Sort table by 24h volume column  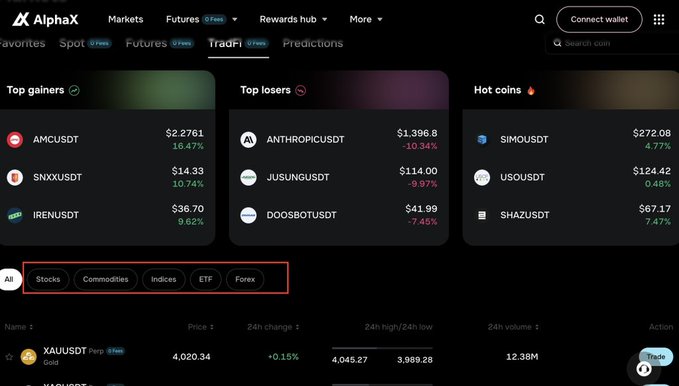513,327
